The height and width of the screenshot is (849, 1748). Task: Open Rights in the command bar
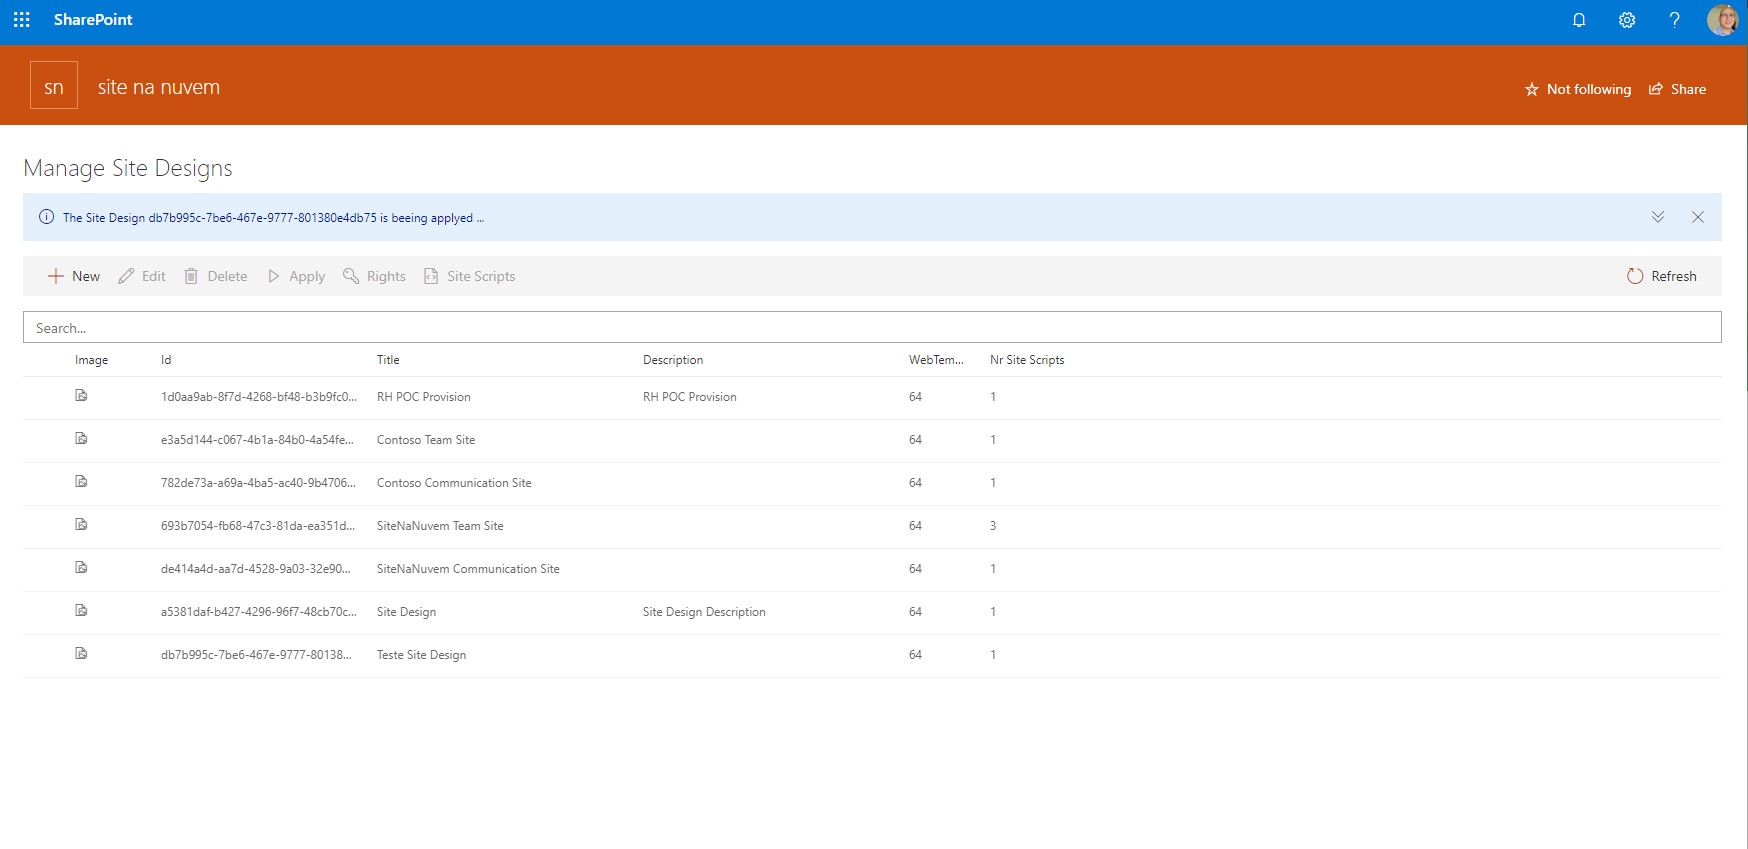click(374, 276)
